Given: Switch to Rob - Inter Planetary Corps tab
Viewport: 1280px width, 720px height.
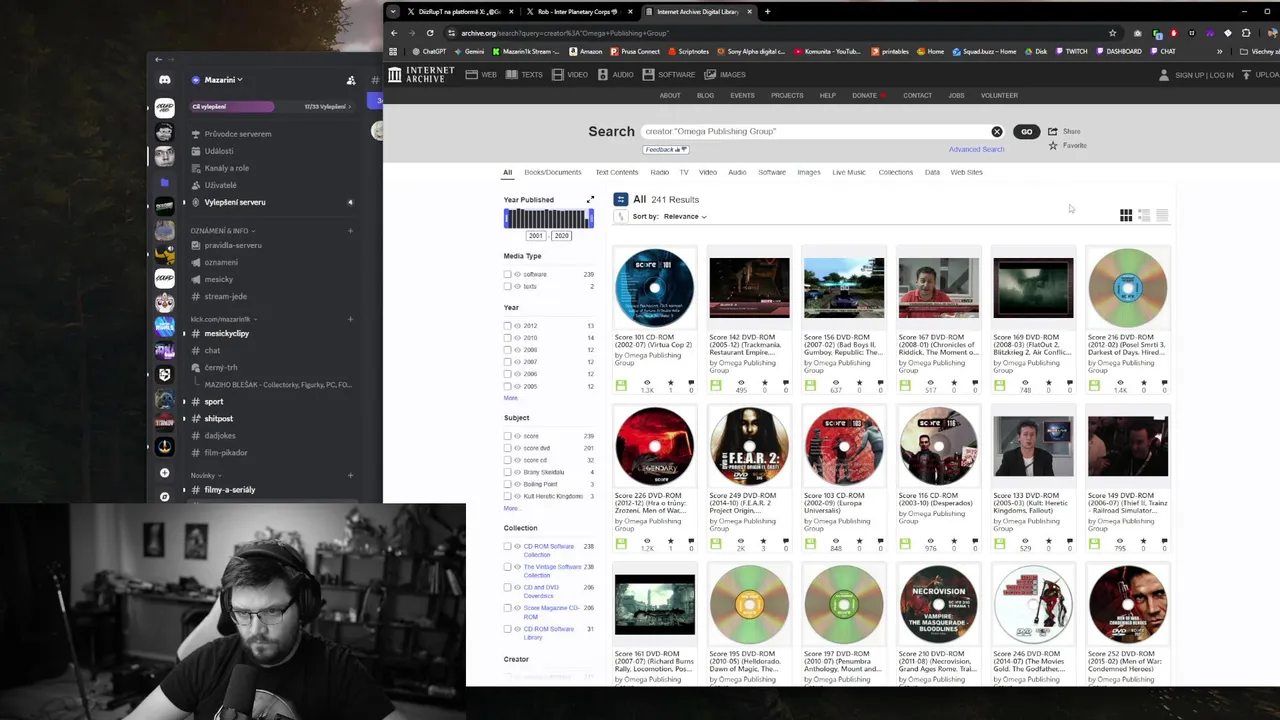Looking at the screenshot, I should (580, 12).
